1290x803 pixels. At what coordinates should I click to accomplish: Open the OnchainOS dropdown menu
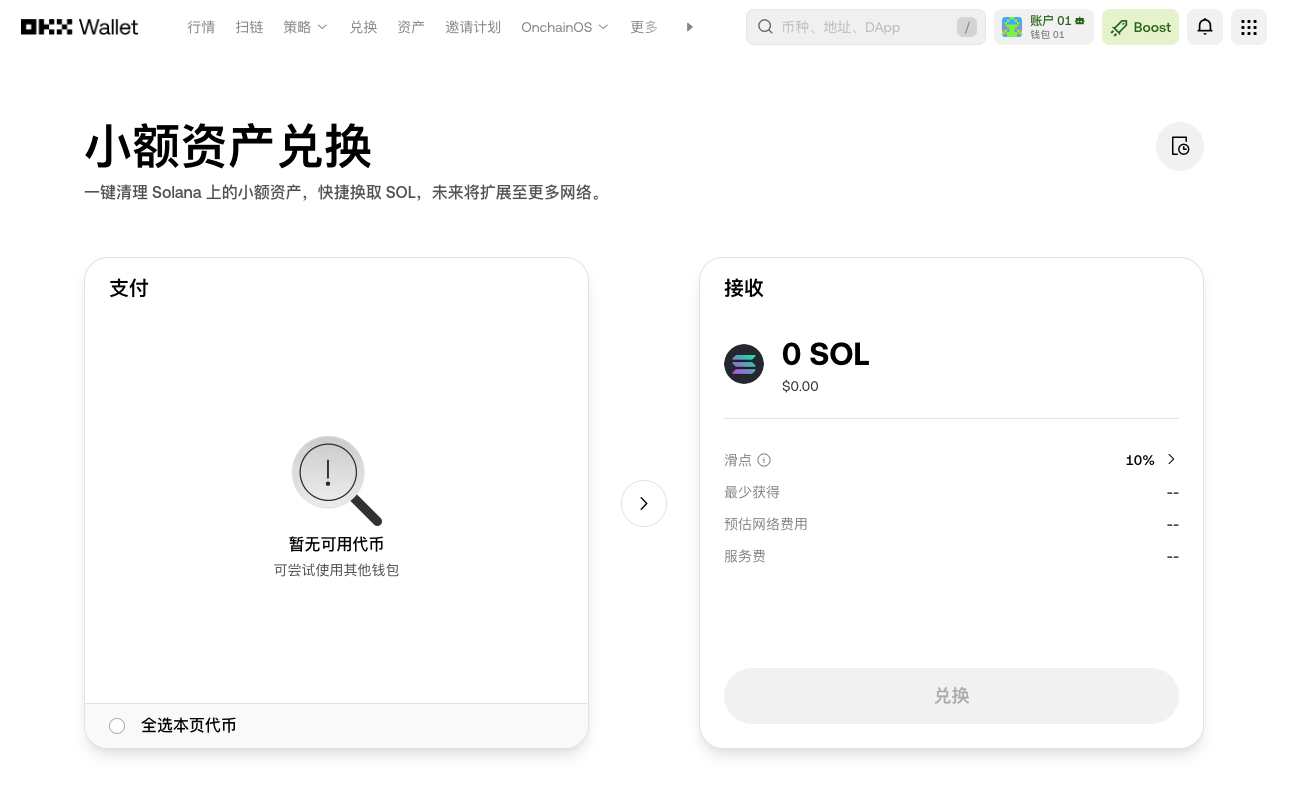point(564,27)
